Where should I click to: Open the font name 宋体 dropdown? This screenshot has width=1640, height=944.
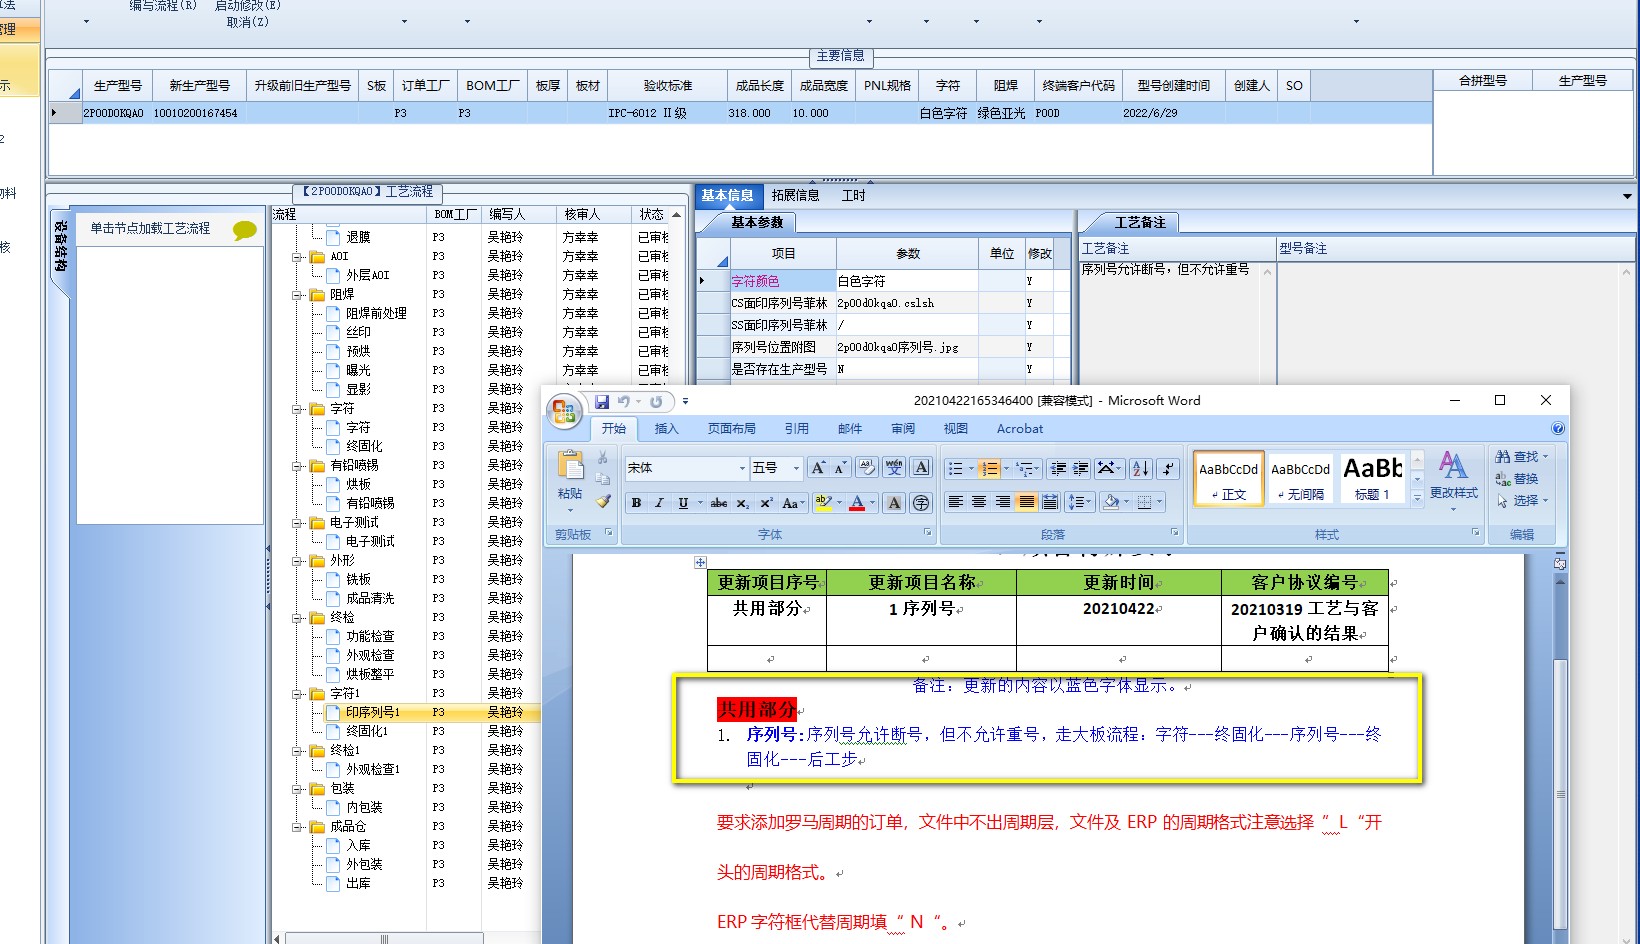tap(742, 468)
